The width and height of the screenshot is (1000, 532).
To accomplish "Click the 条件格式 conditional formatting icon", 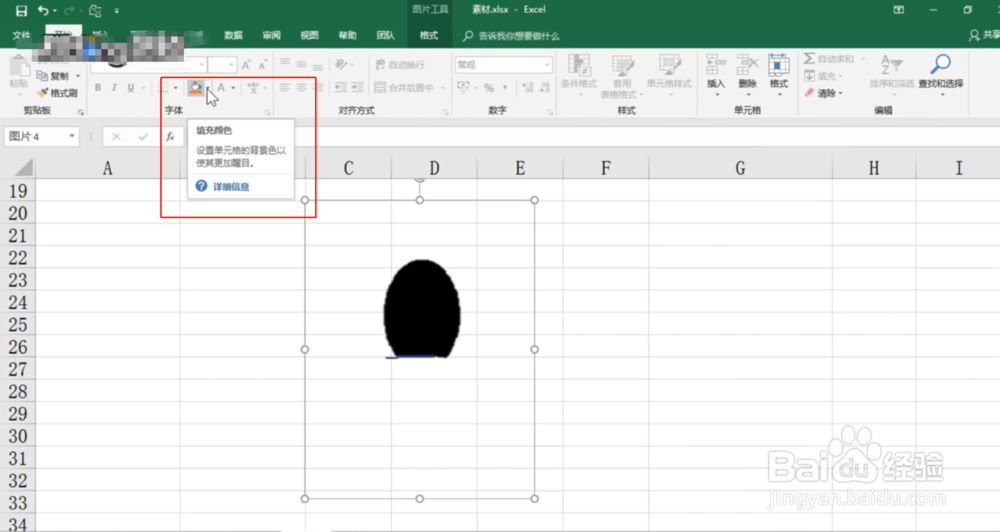I will coord(579,66).
